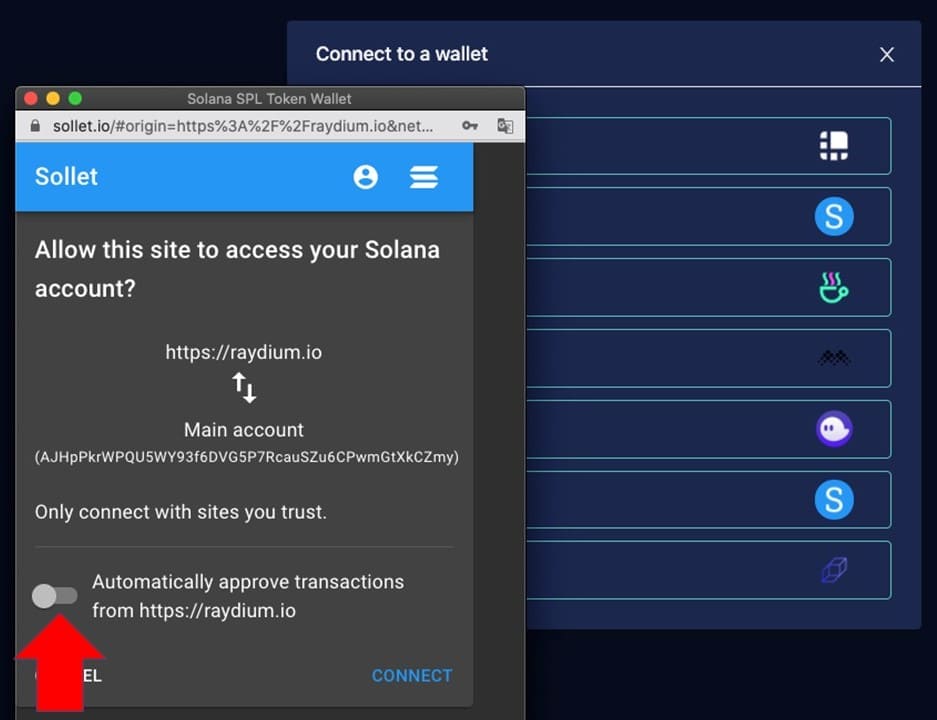Click the translate icon in the address bar

coord(505,125)
